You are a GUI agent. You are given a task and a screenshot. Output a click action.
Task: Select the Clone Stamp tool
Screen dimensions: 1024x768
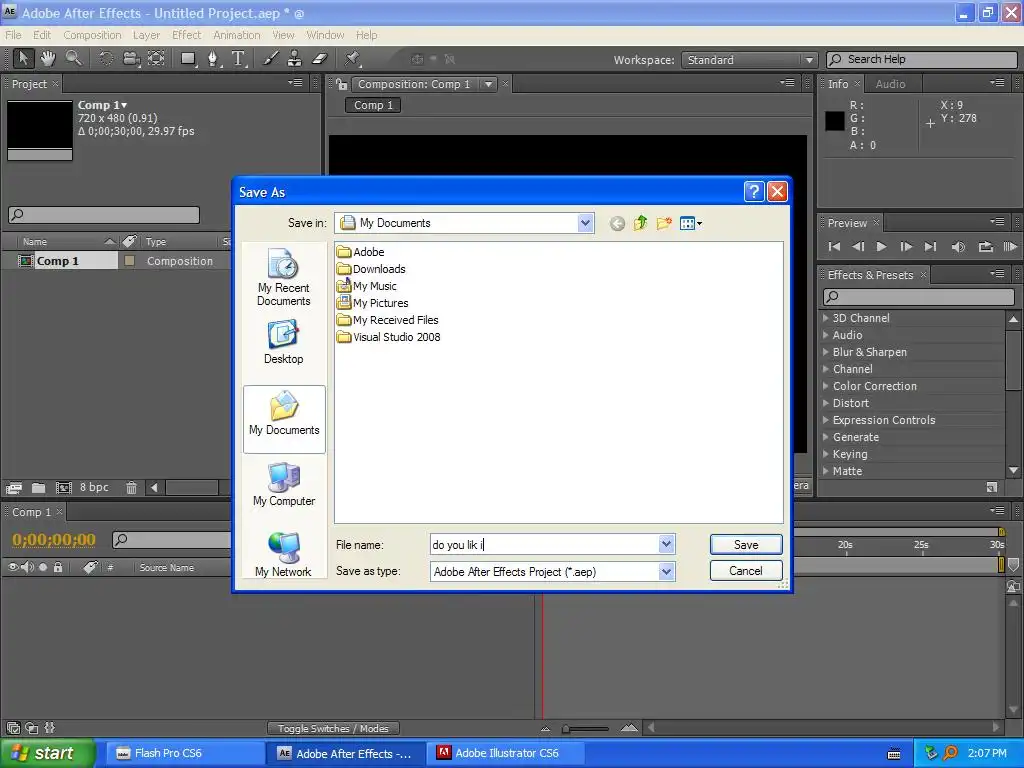click(295, 59)
